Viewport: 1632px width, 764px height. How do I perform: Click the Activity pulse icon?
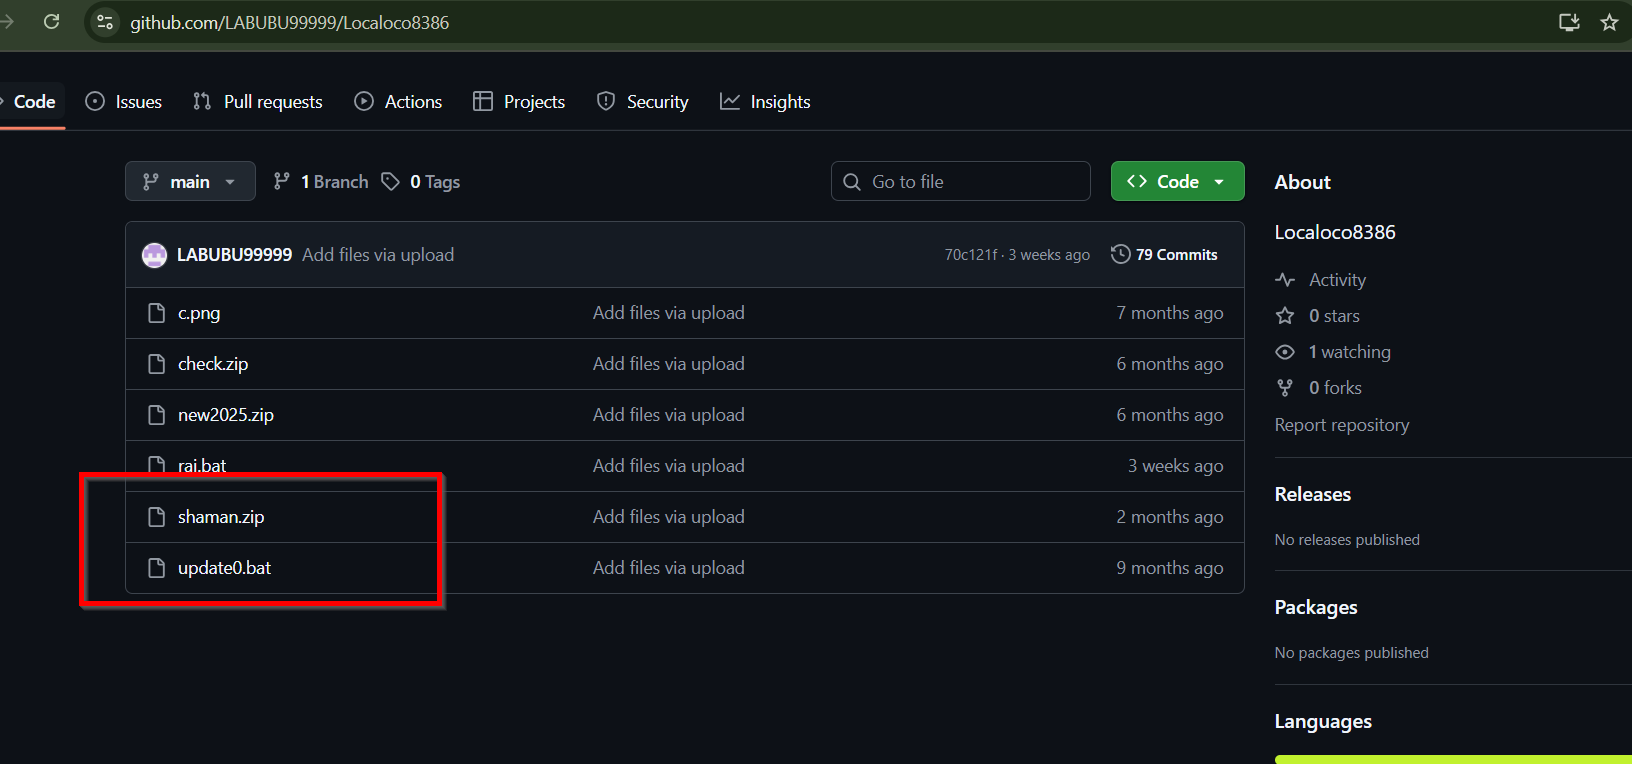click(1285, 280)
